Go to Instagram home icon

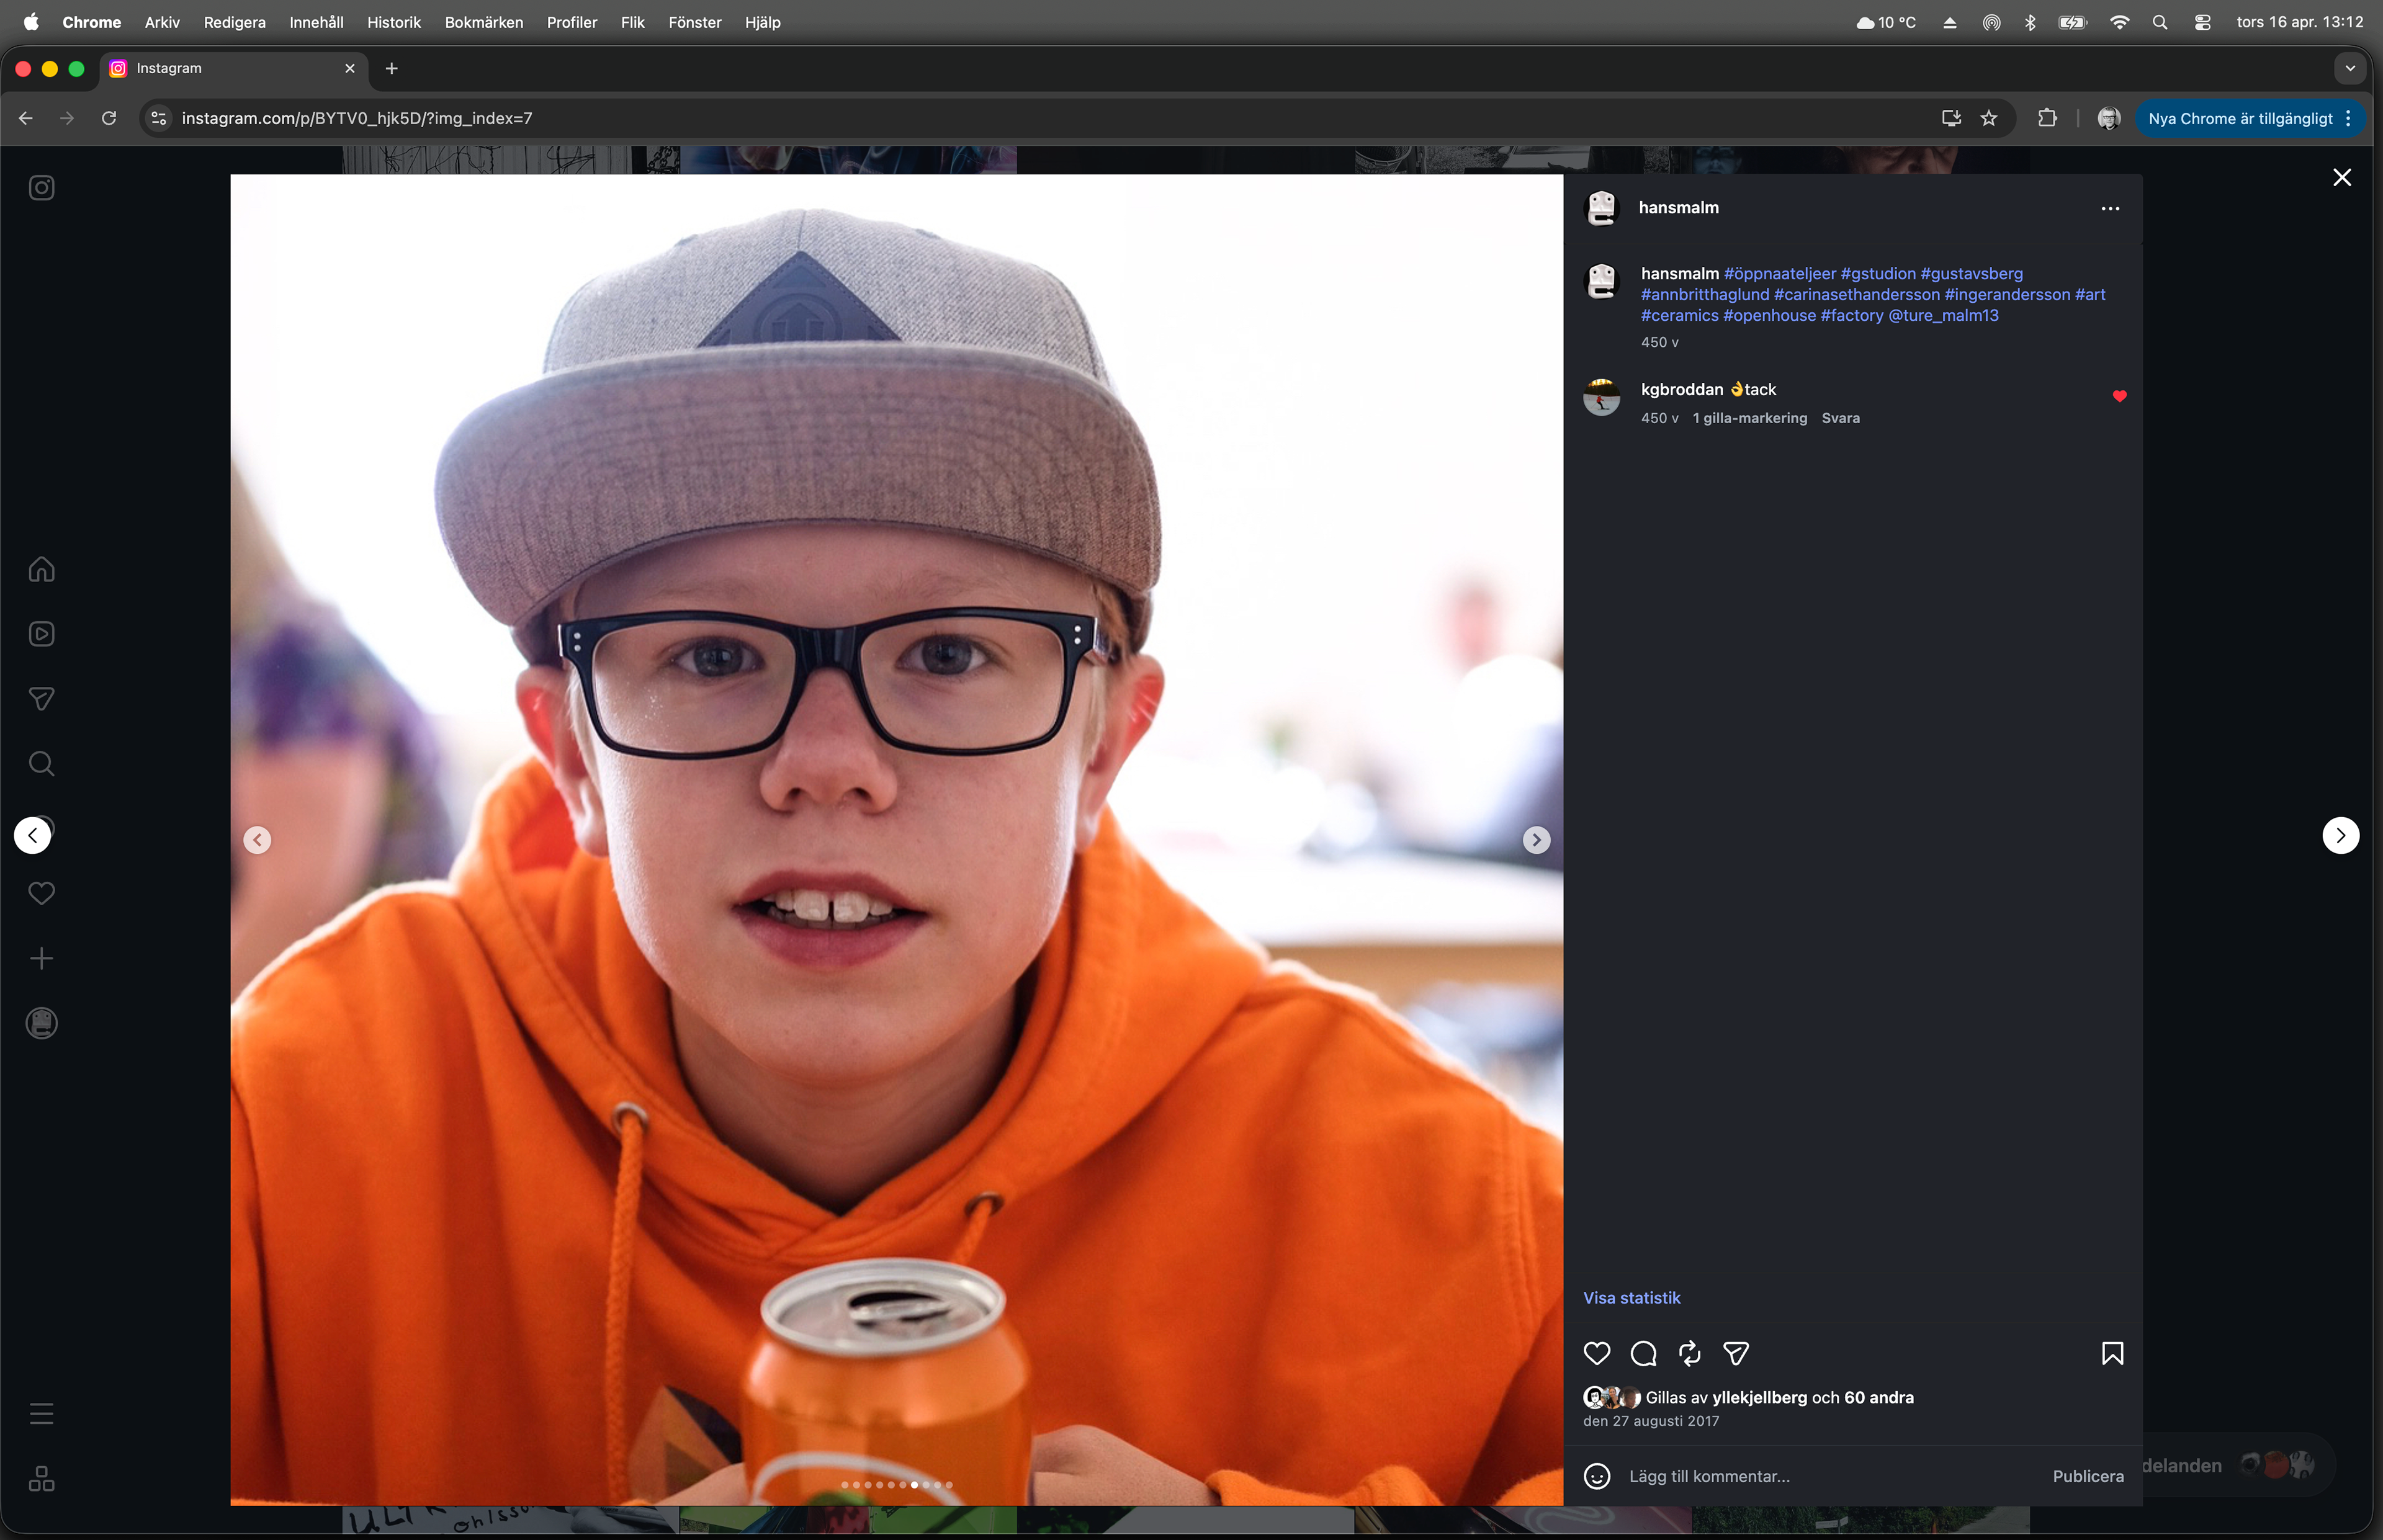point(41,569)
